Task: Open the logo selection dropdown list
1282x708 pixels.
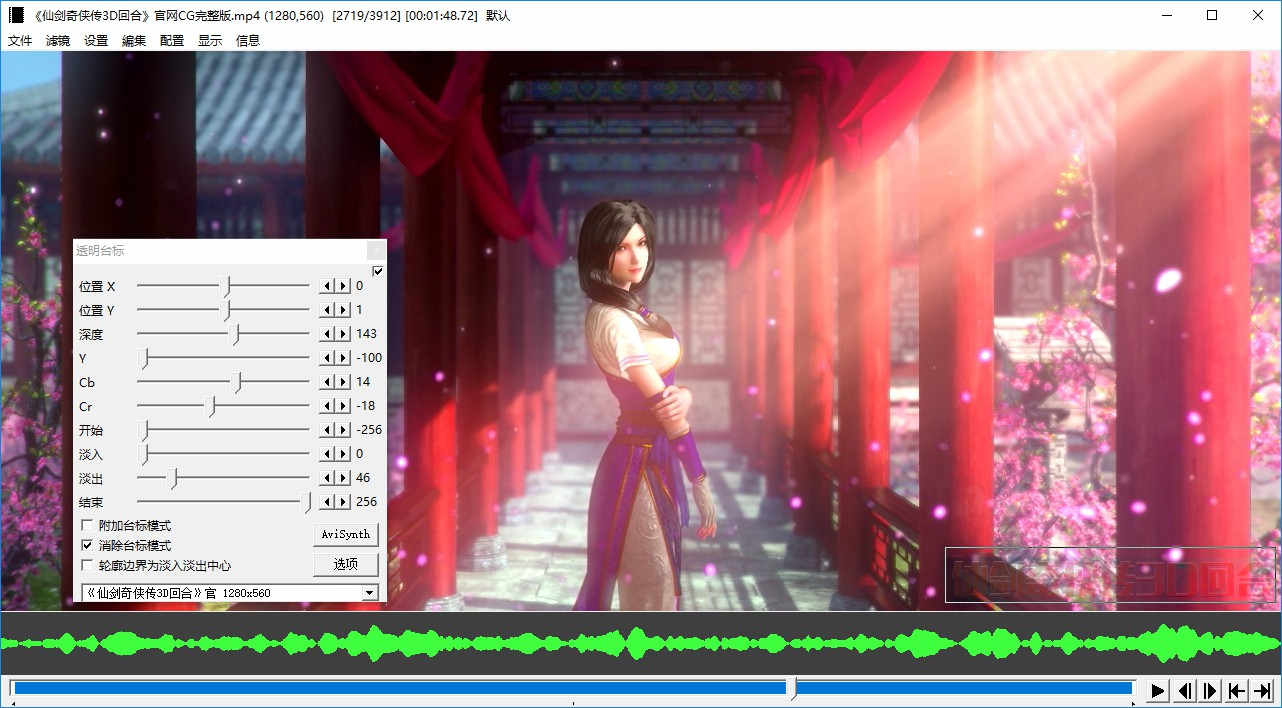Action: click(369, 593)
